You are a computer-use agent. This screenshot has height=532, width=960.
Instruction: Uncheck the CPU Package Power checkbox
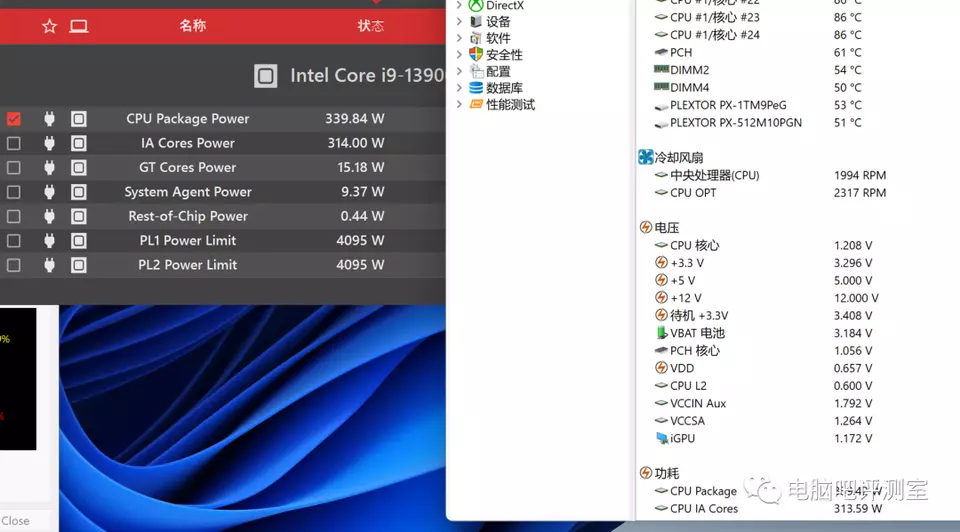[13, 119]
